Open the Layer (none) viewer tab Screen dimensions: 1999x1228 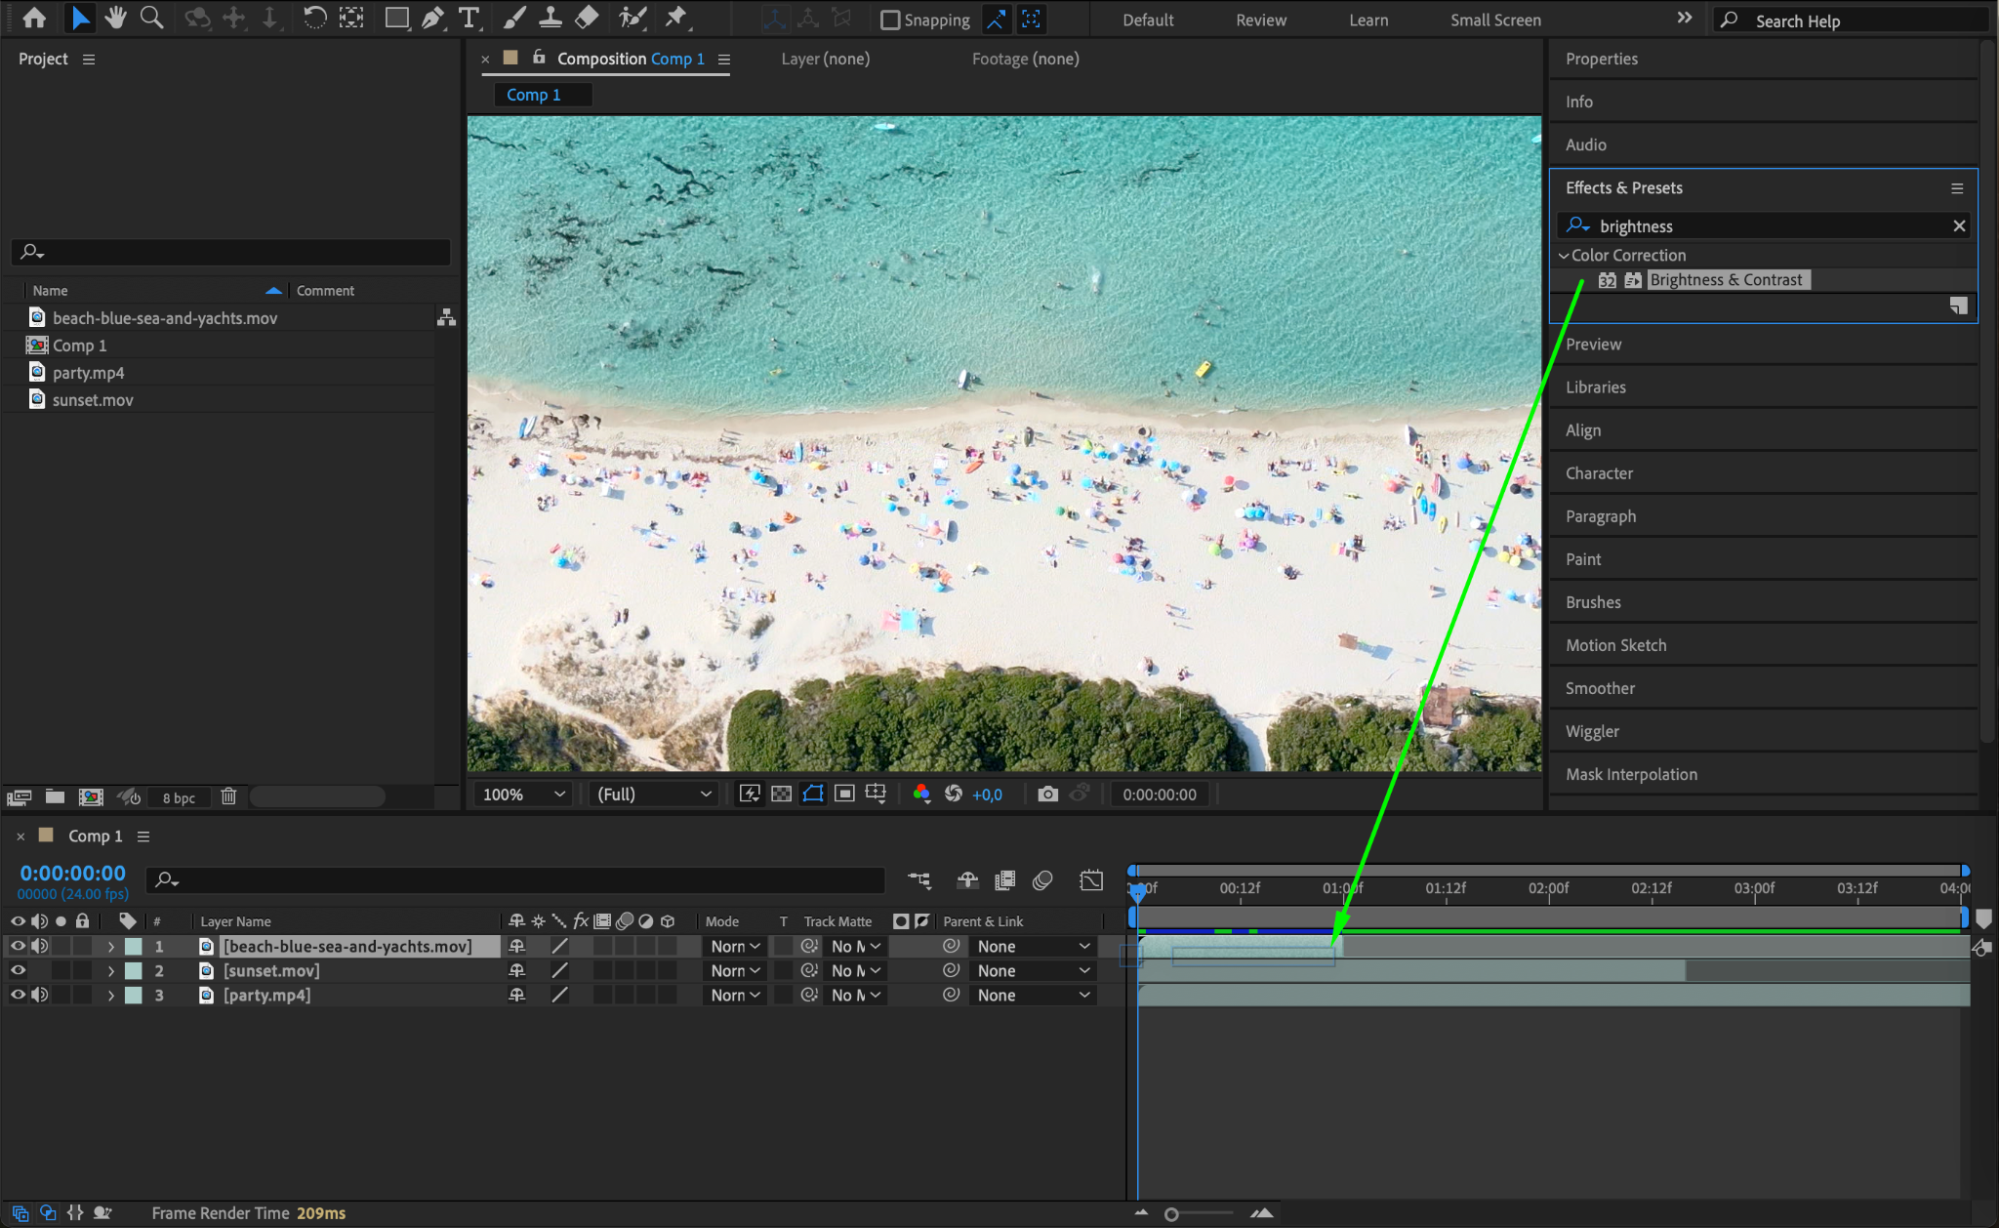coord(825,59)
